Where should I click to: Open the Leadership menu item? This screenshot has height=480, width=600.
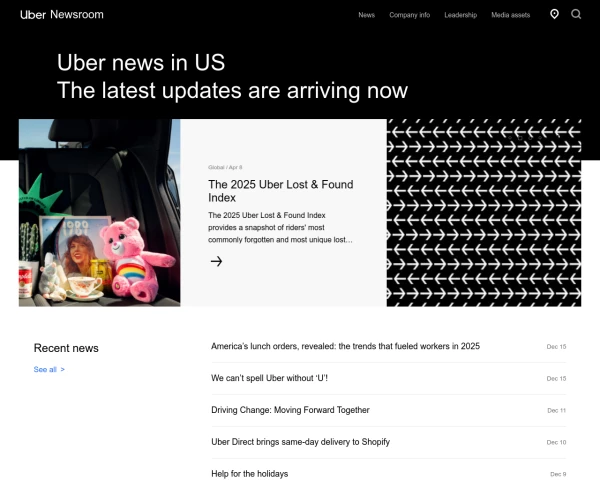[460, 15]
